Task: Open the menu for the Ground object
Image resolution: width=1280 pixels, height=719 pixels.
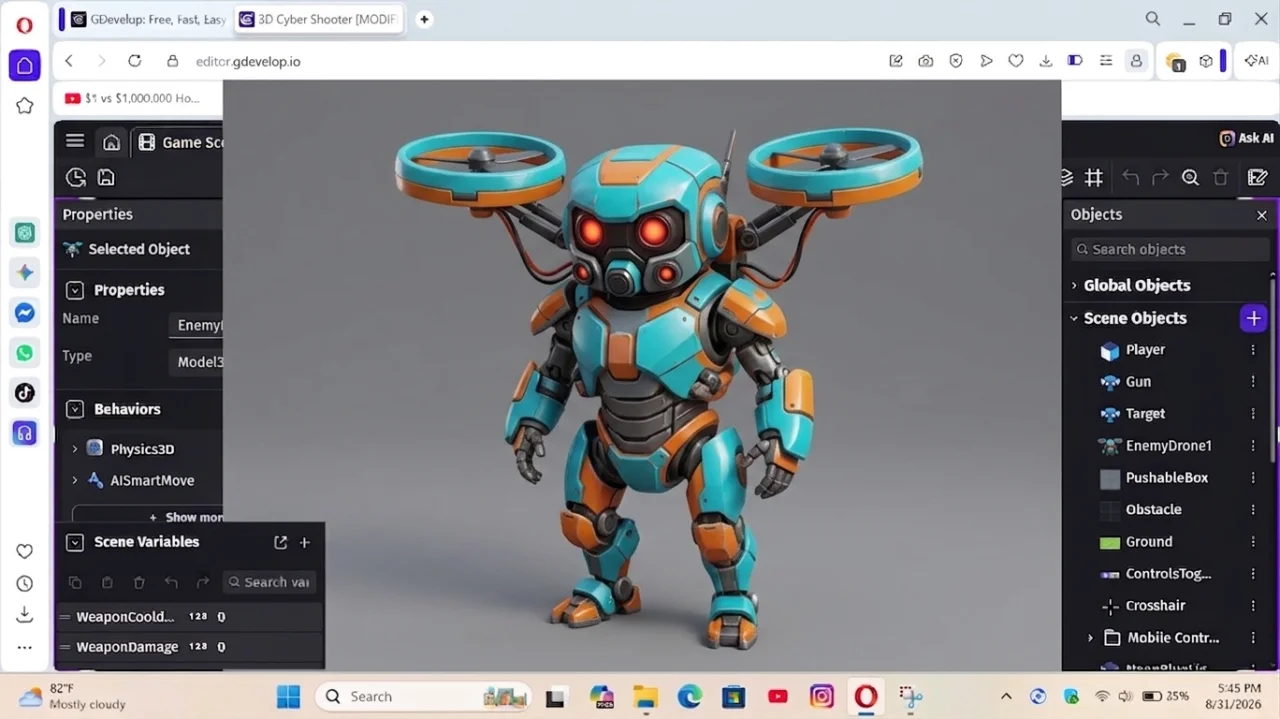Action: [x=1253, y=542]
